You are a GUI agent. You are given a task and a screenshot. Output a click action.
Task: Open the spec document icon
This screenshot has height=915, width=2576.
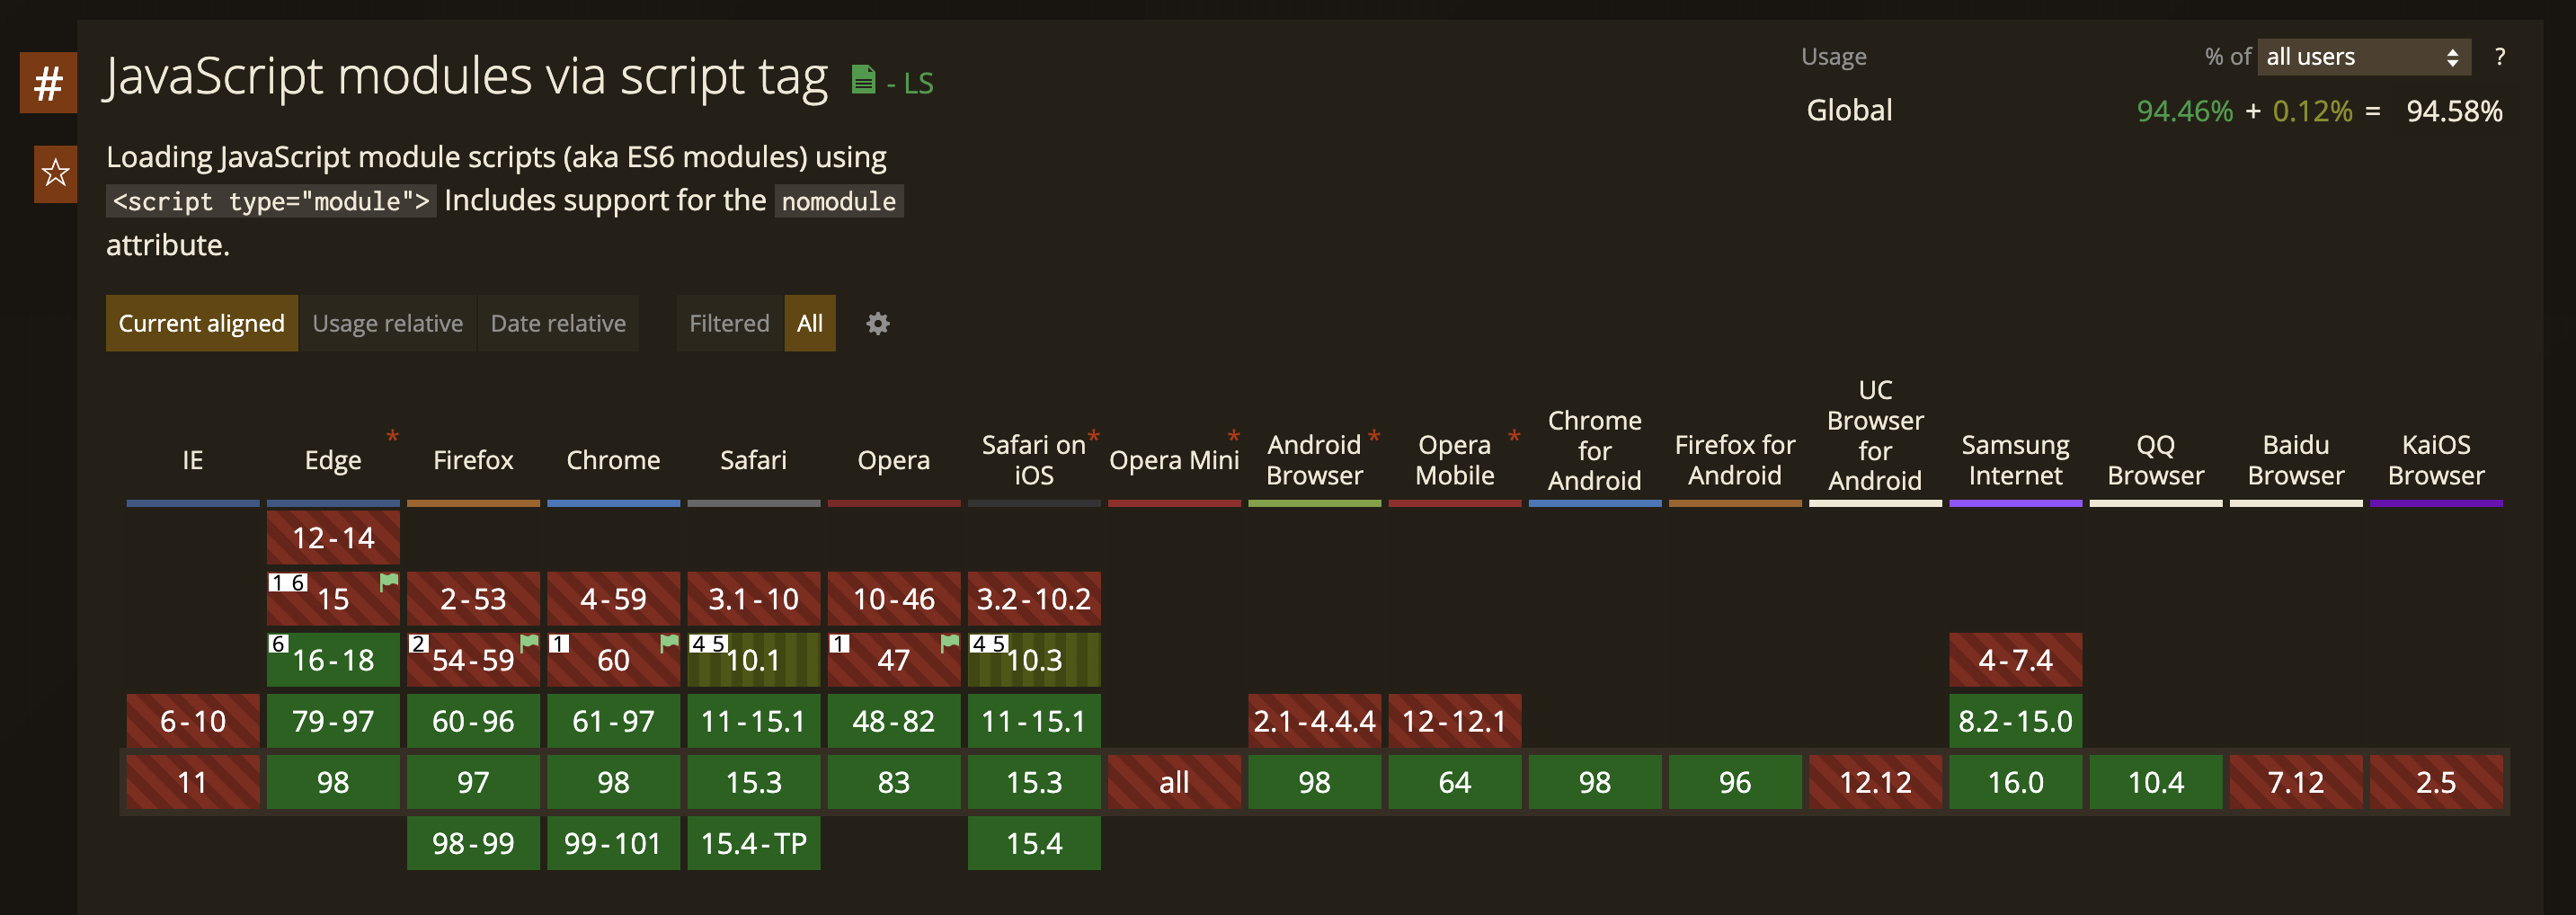coord(863,79)
